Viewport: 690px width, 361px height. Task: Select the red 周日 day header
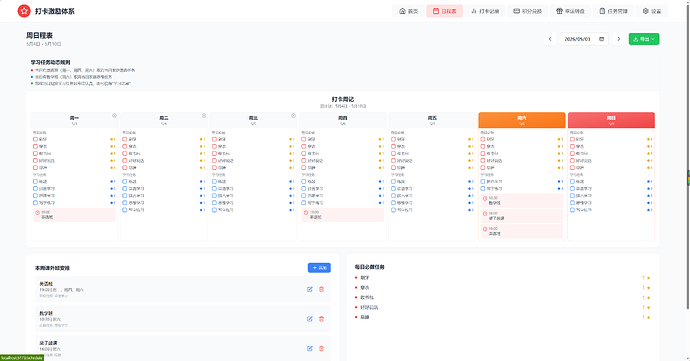coord(611,120)
